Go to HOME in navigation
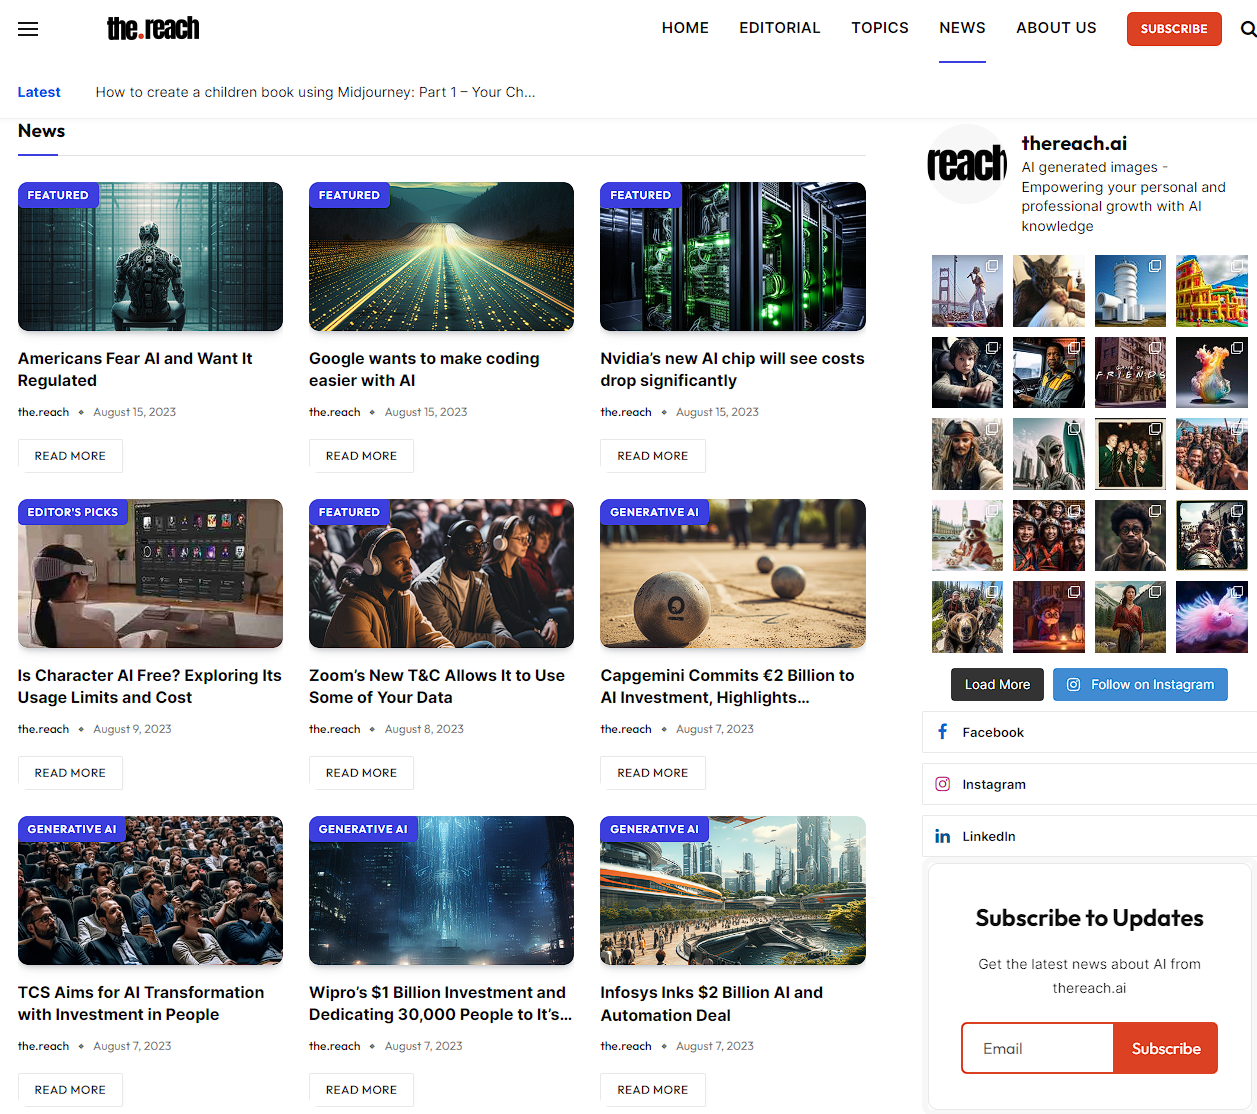Viewport: 1257px width, 1114px height. tap(685, 28)
